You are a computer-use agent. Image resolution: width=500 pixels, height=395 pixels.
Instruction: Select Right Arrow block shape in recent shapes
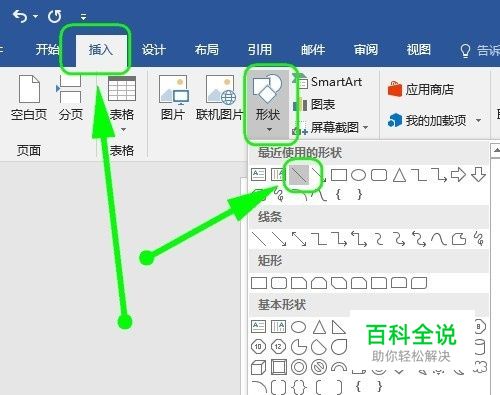458,175
